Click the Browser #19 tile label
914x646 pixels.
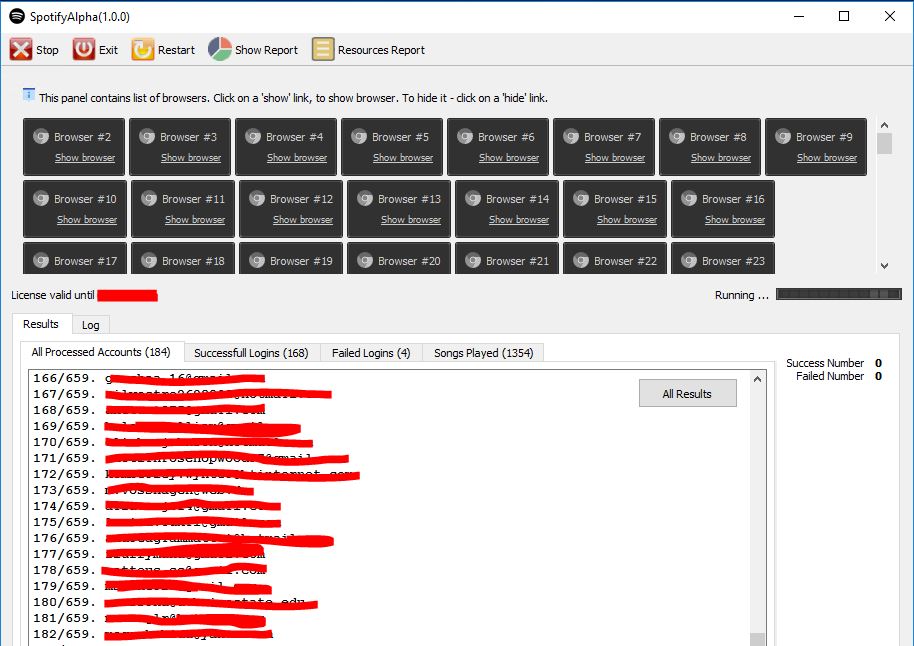click(x=301, y=261)
